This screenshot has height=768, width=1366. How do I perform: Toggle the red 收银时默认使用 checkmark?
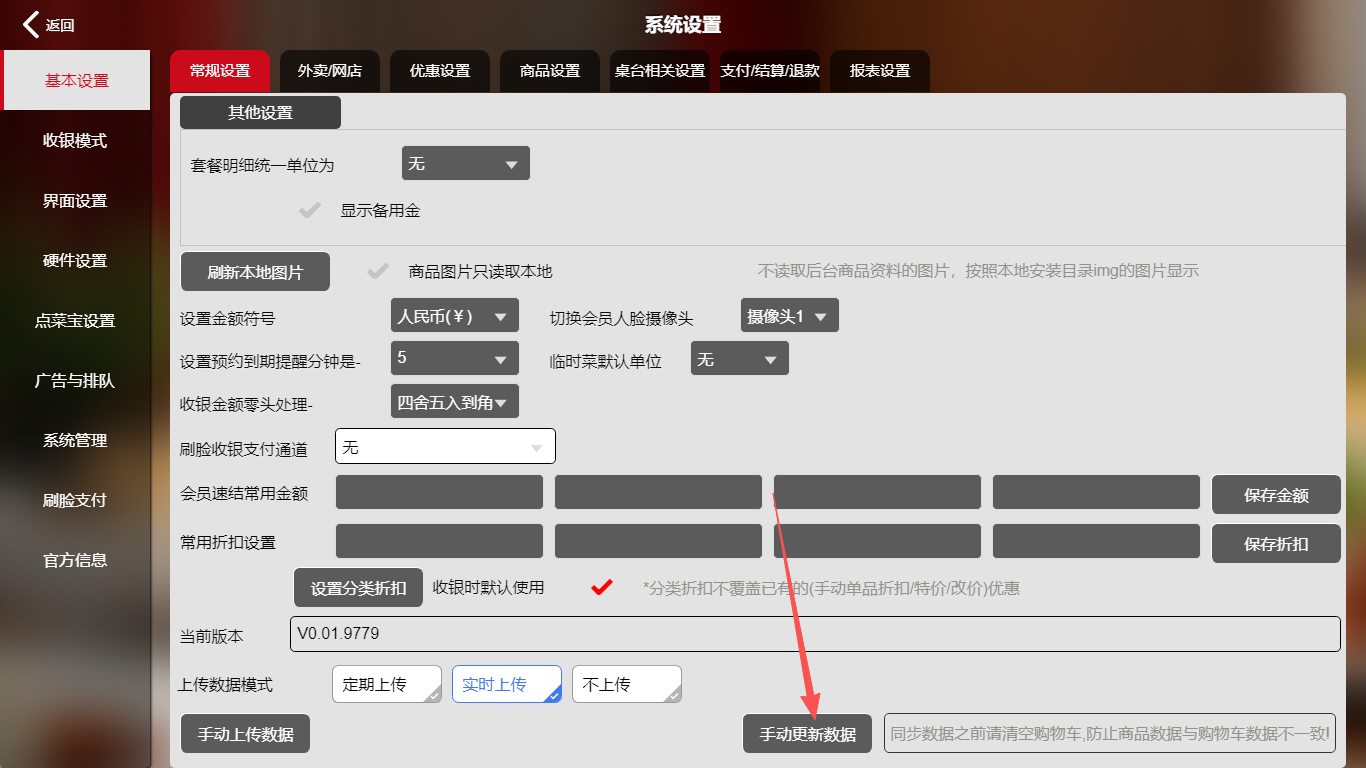[601, 587]
